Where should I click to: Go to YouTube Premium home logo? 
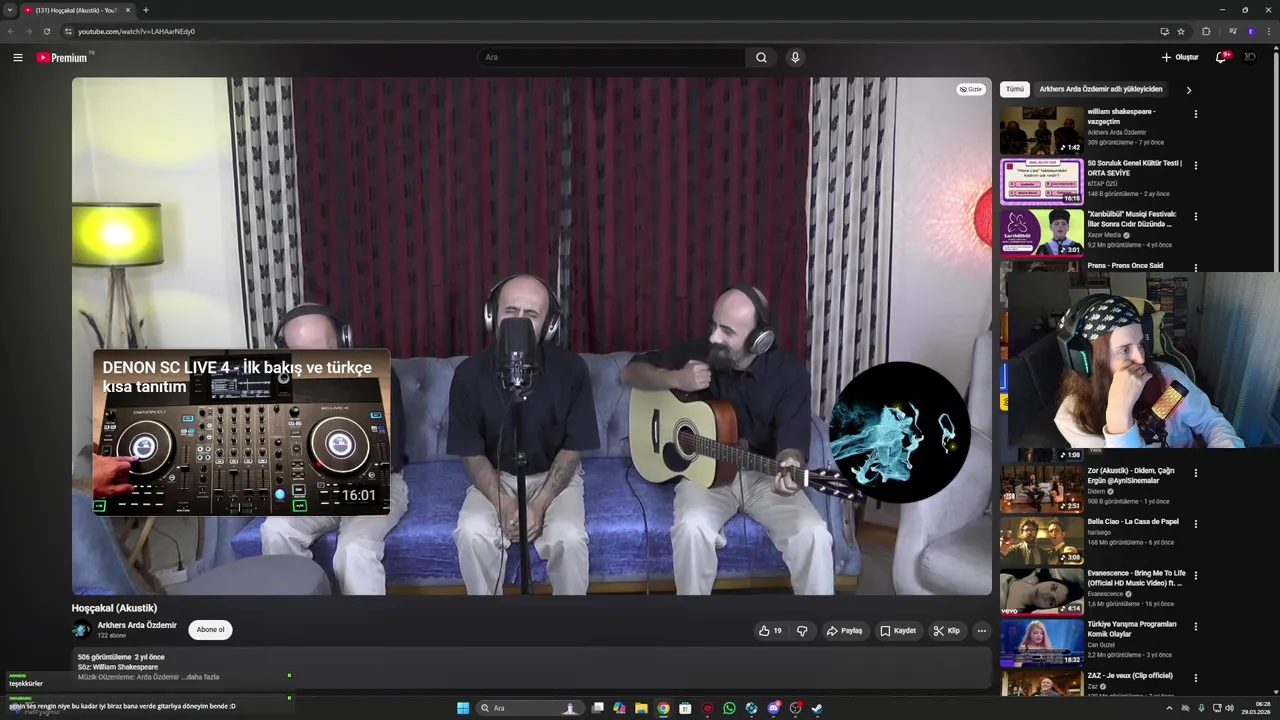coord(64,57)
